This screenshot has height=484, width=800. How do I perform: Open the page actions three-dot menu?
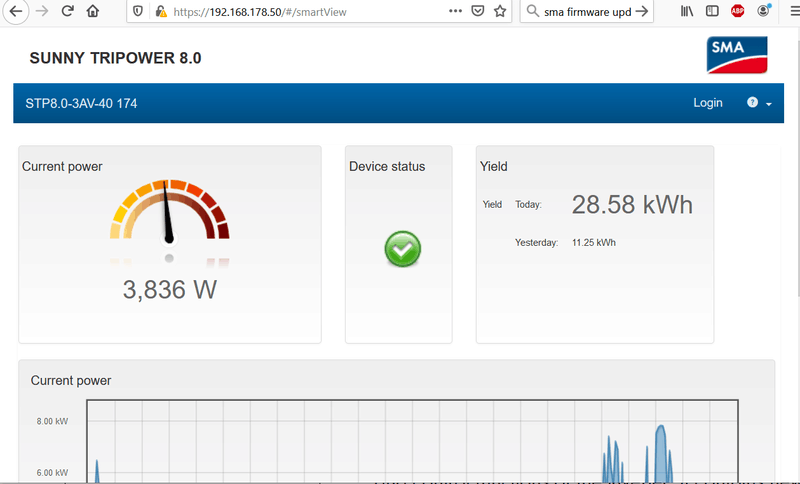click(x=455, y=11)
